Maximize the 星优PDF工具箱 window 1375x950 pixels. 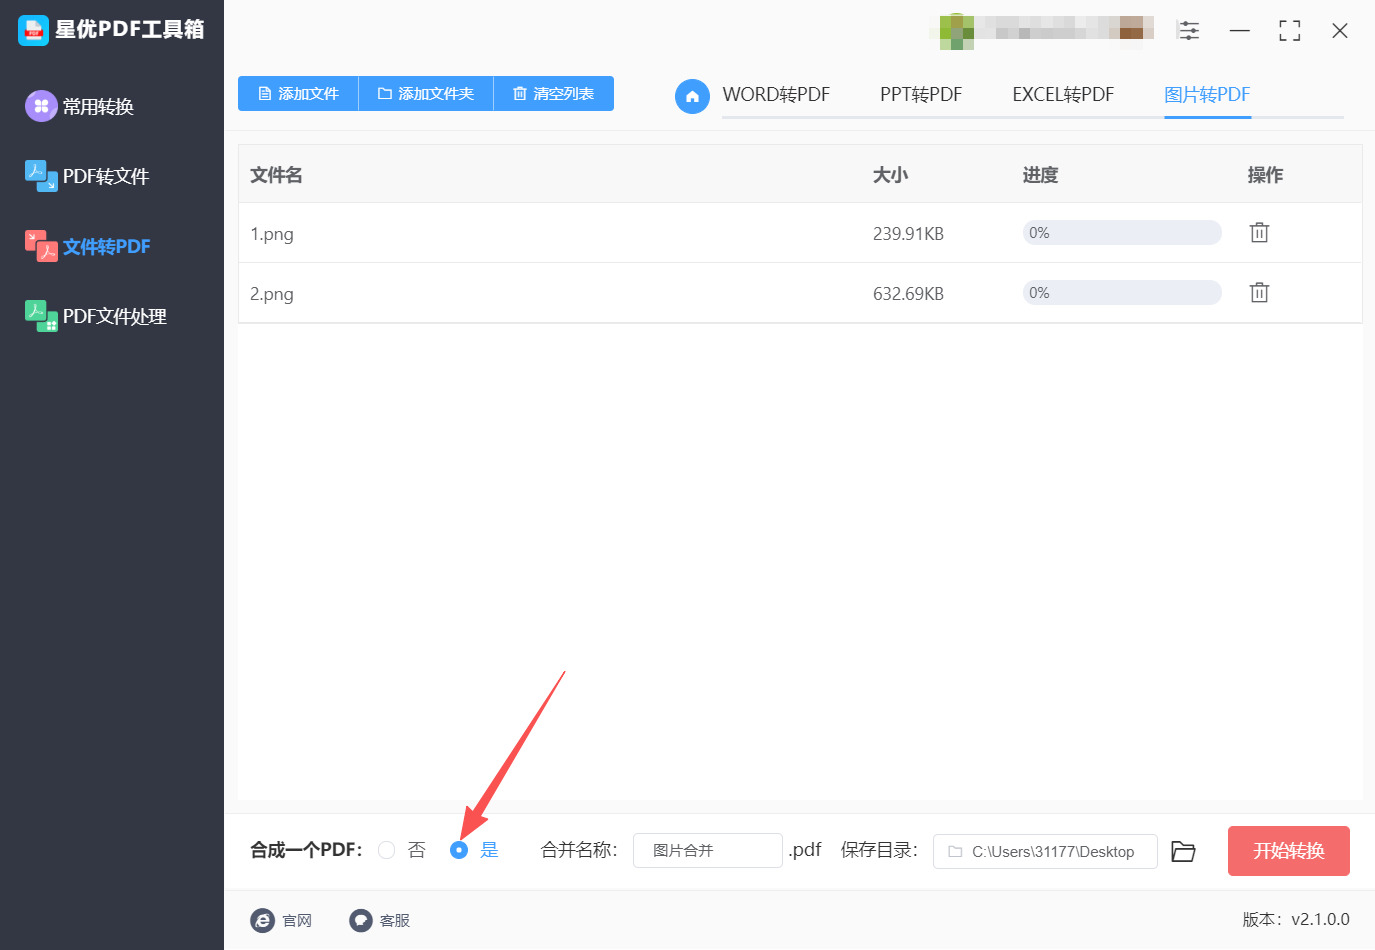pos(1290,31)
